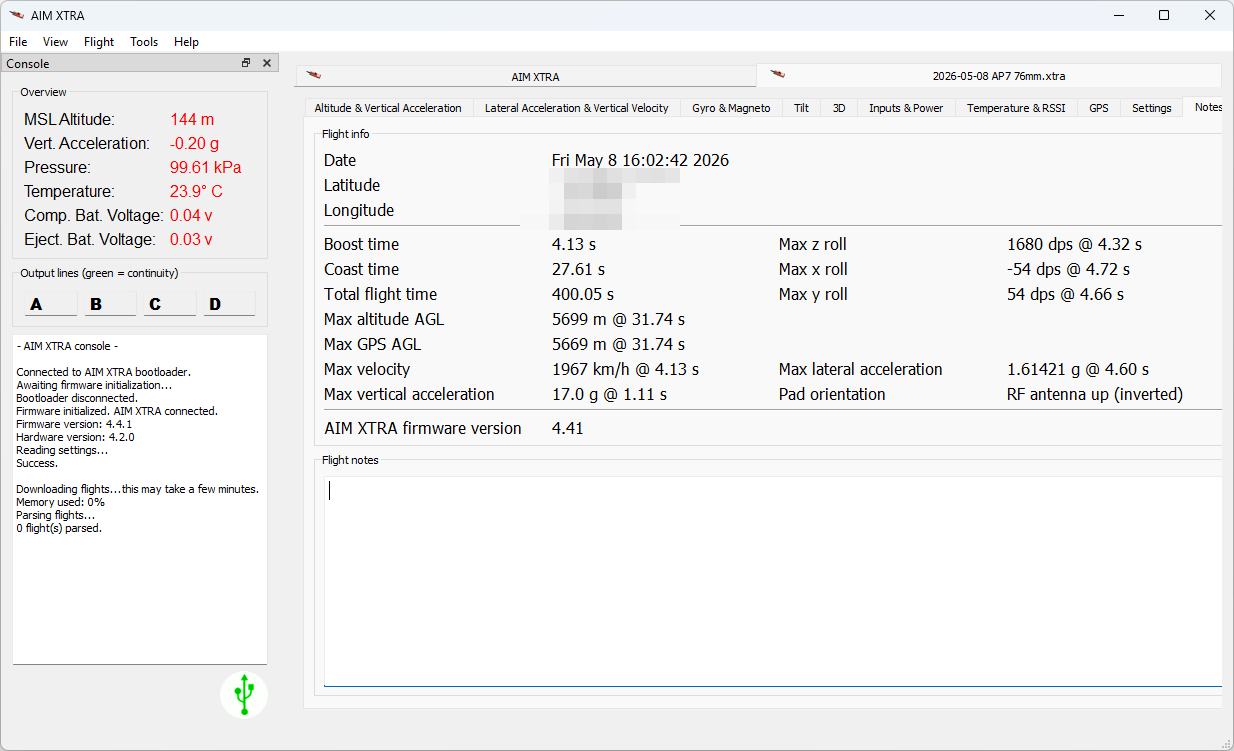Click the Max lateral acceleration value 1.61421 g

[1078, 369]
